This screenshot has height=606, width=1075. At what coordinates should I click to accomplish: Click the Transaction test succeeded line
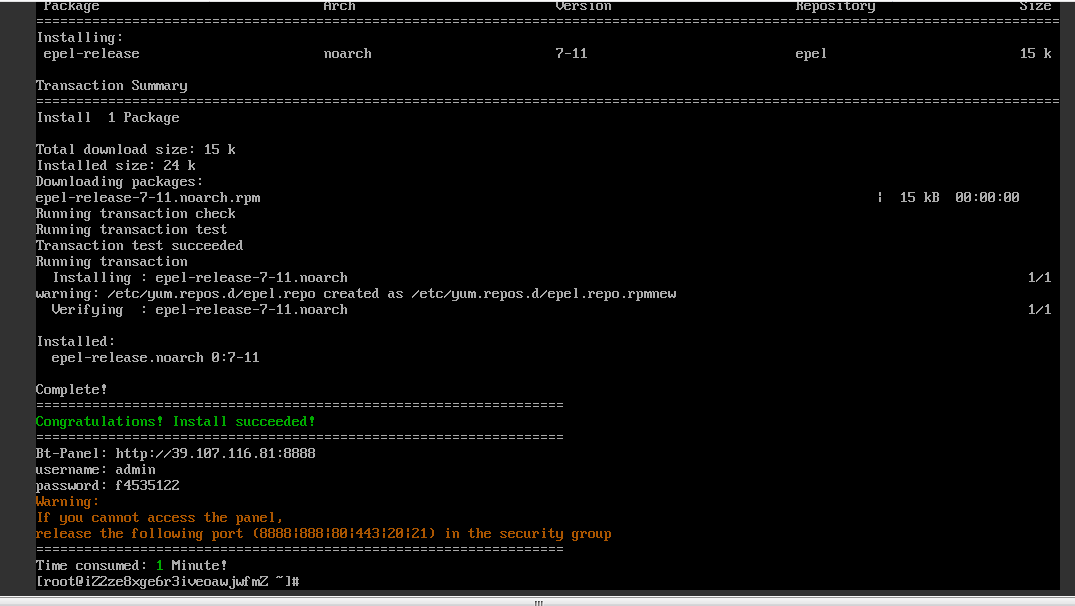139,245
